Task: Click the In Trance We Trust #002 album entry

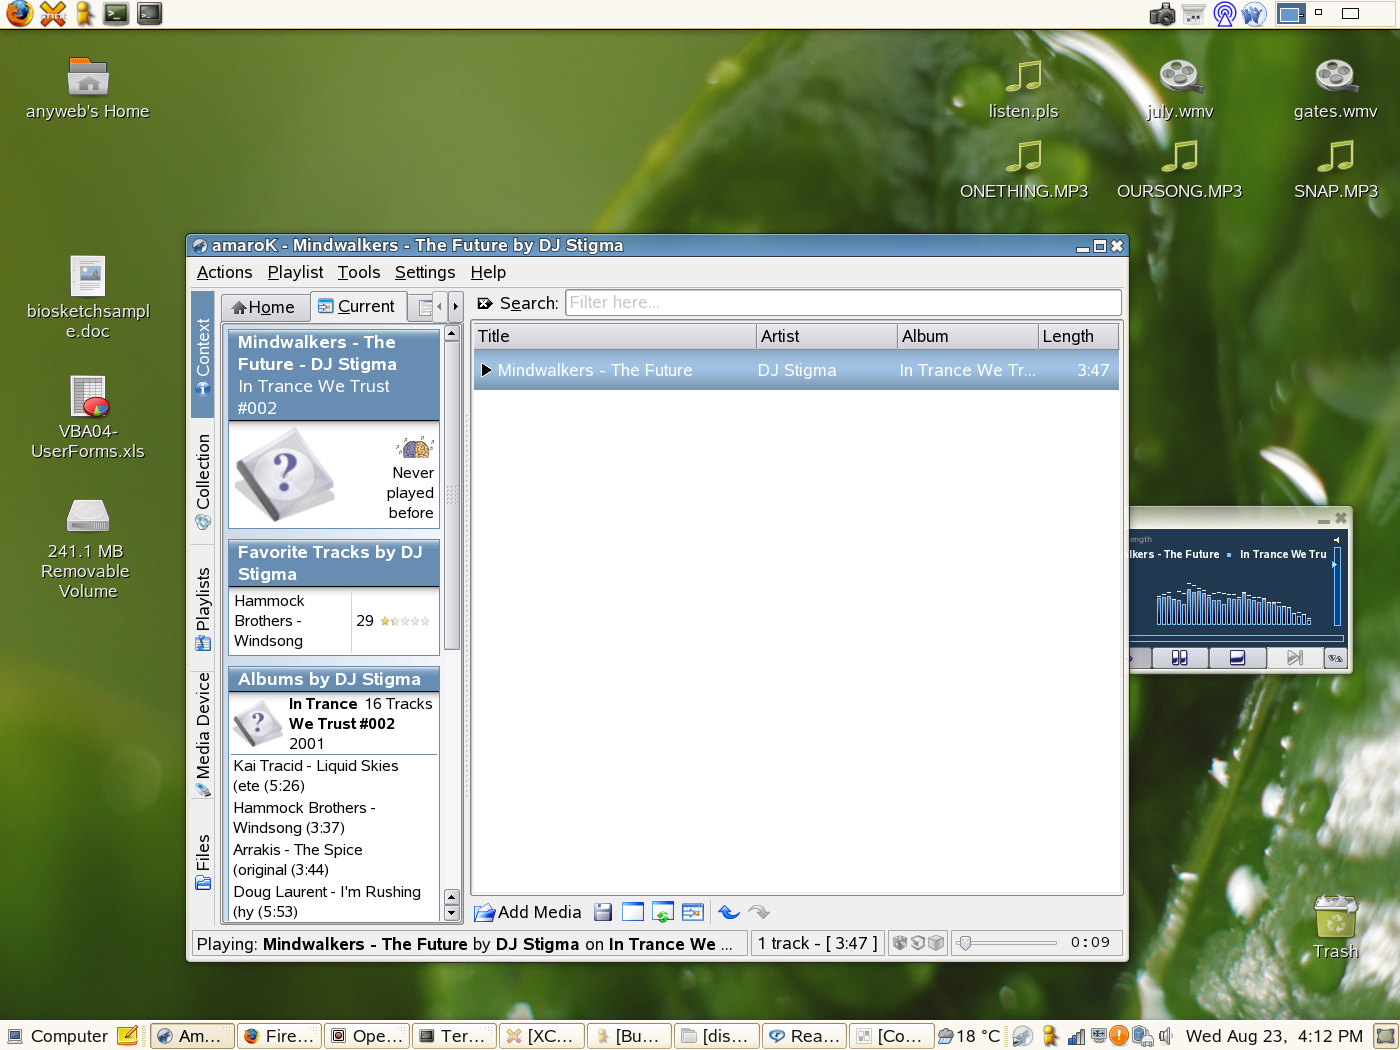Action: [334, 723]
